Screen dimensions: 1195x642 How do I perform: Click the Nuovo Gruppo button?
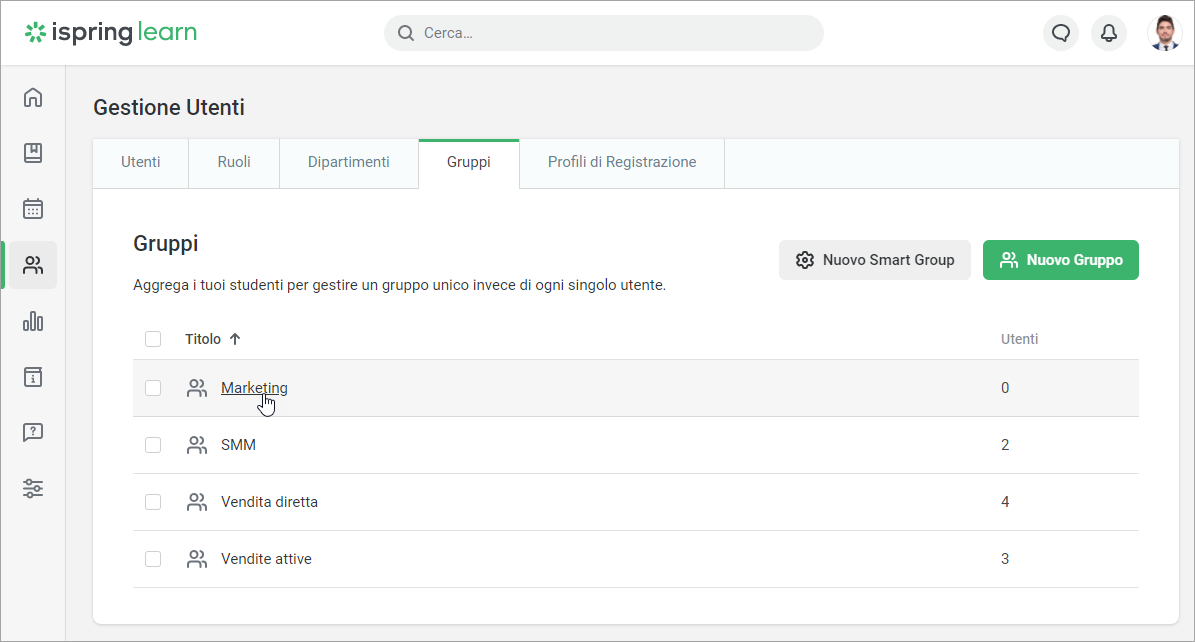click(x=1060, y=260)
